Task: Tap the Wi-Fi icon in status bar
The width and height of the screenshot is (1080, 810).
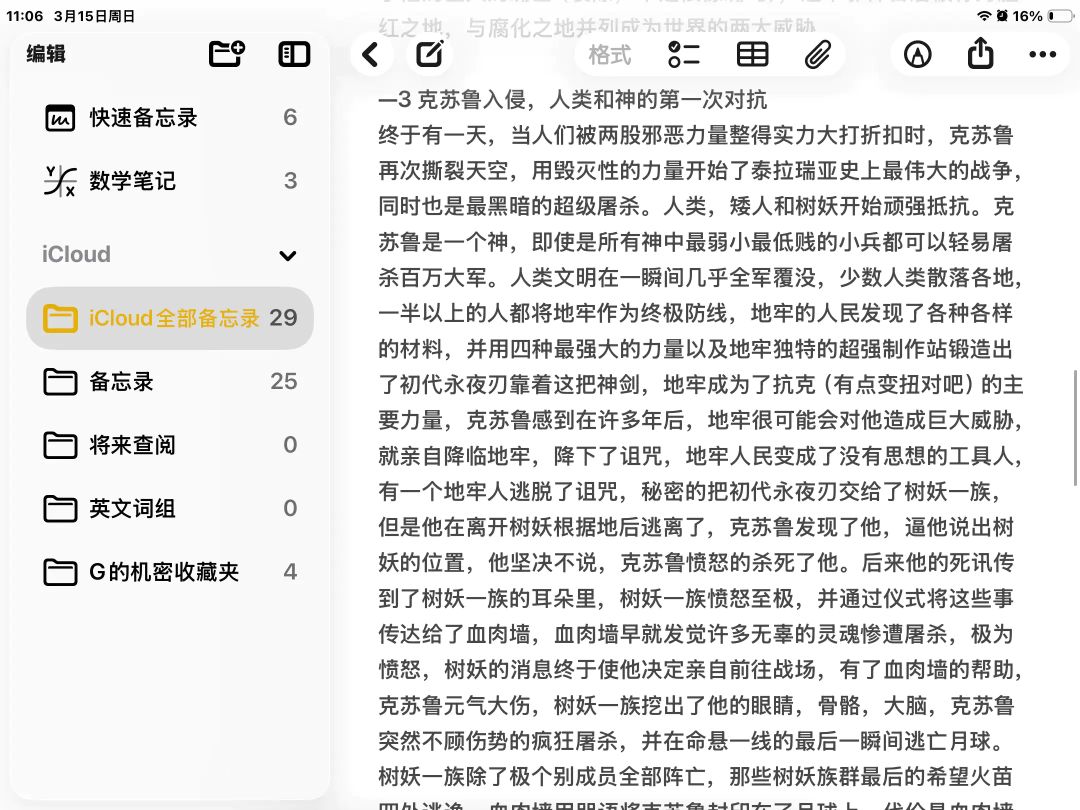Action: point(985,16)
